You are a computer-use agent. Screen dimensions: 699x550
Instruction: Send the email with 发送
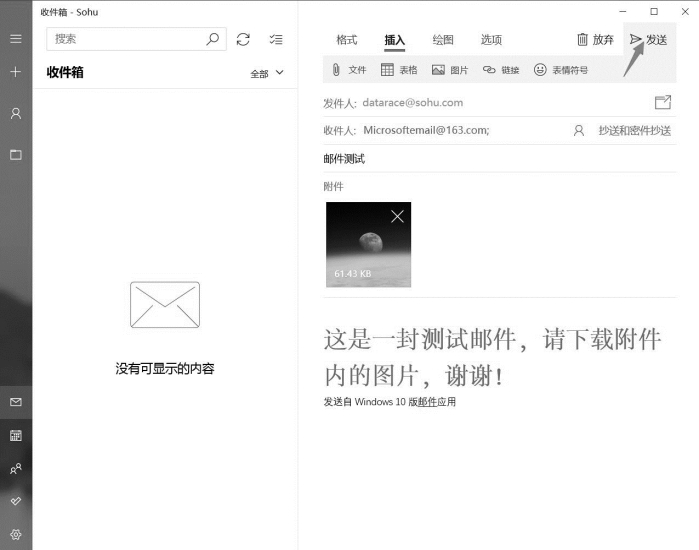(x=649, y=40)
